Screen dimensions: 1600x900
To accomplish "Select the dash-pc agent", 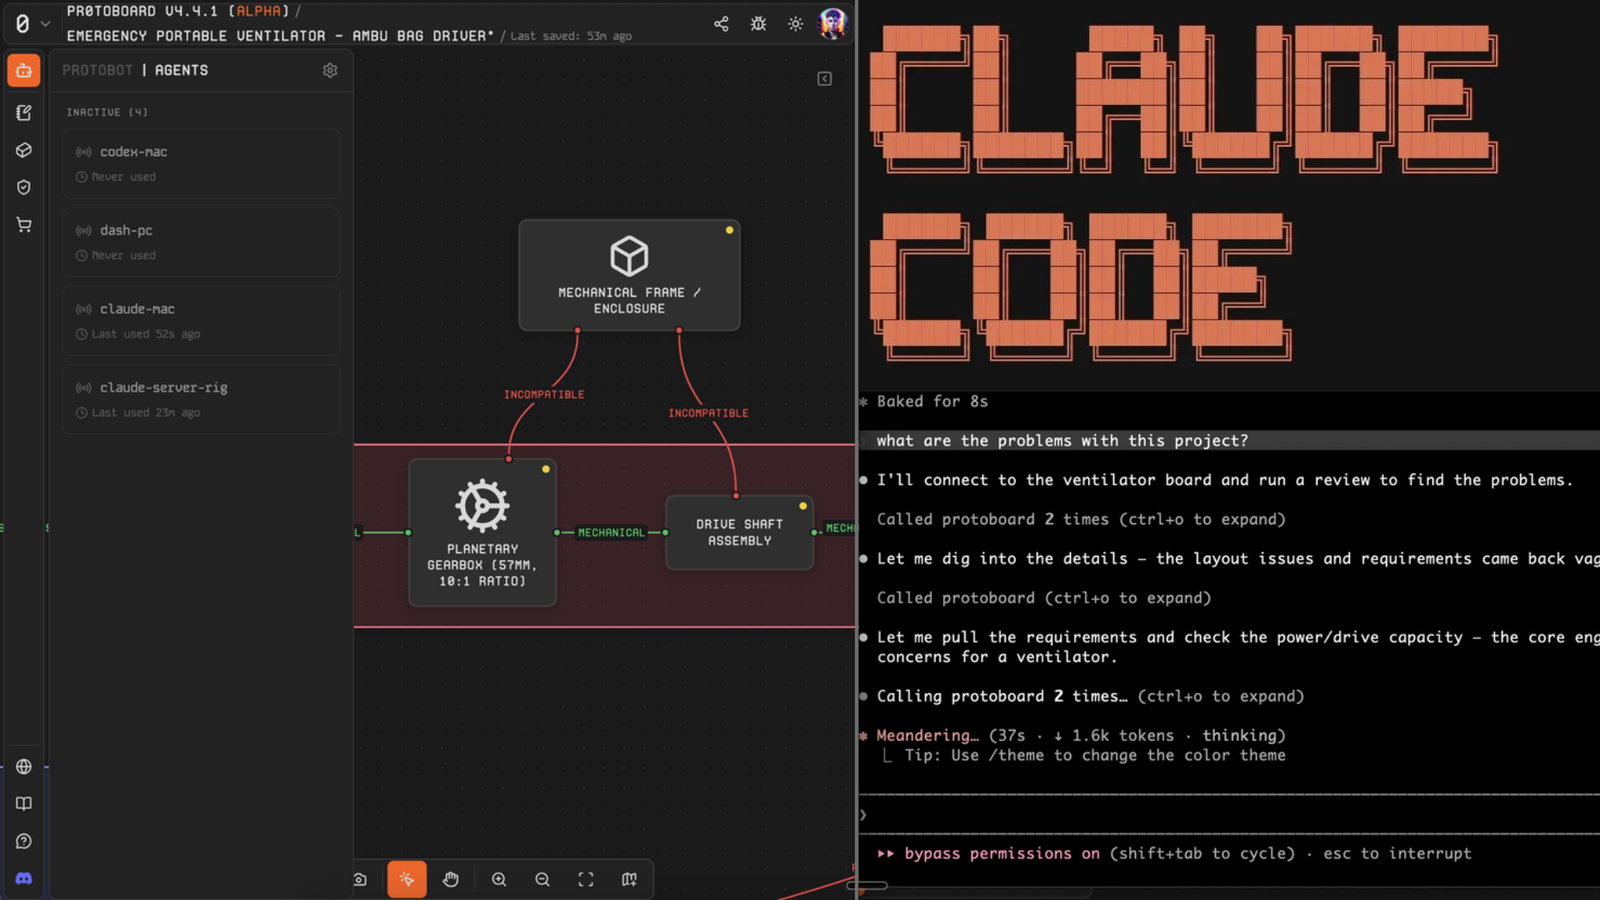I will tap(201, 242).
